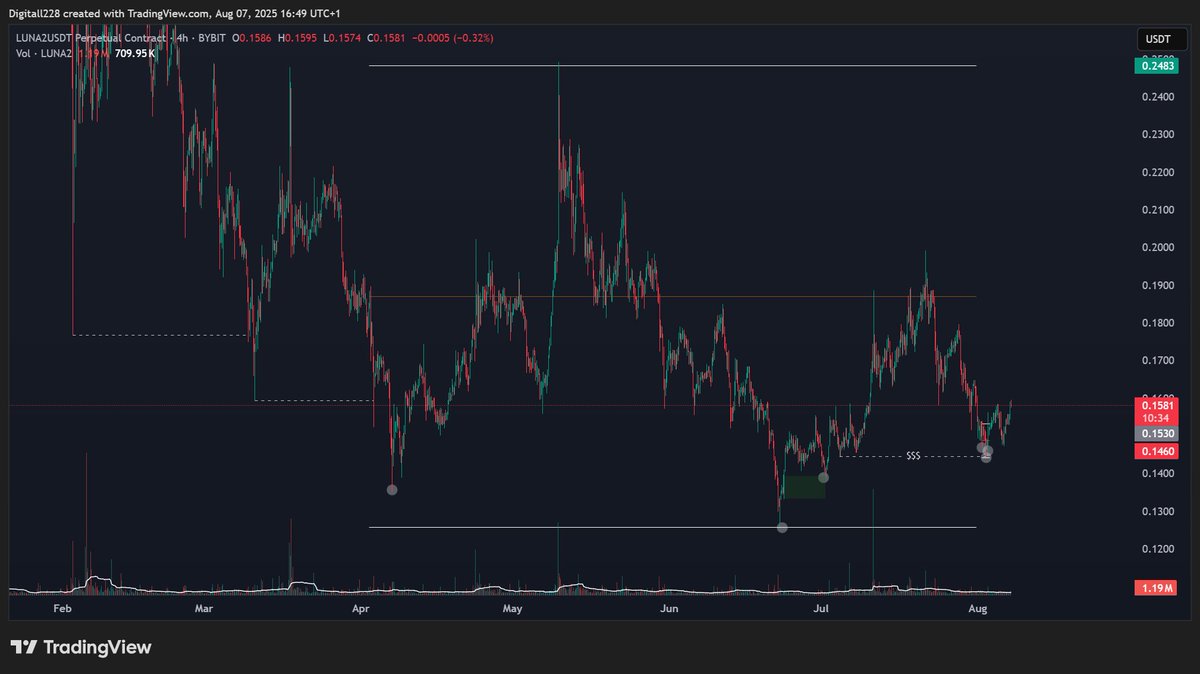
Task: Click the 0.2000 price axis label
Action: [1157, 247]
